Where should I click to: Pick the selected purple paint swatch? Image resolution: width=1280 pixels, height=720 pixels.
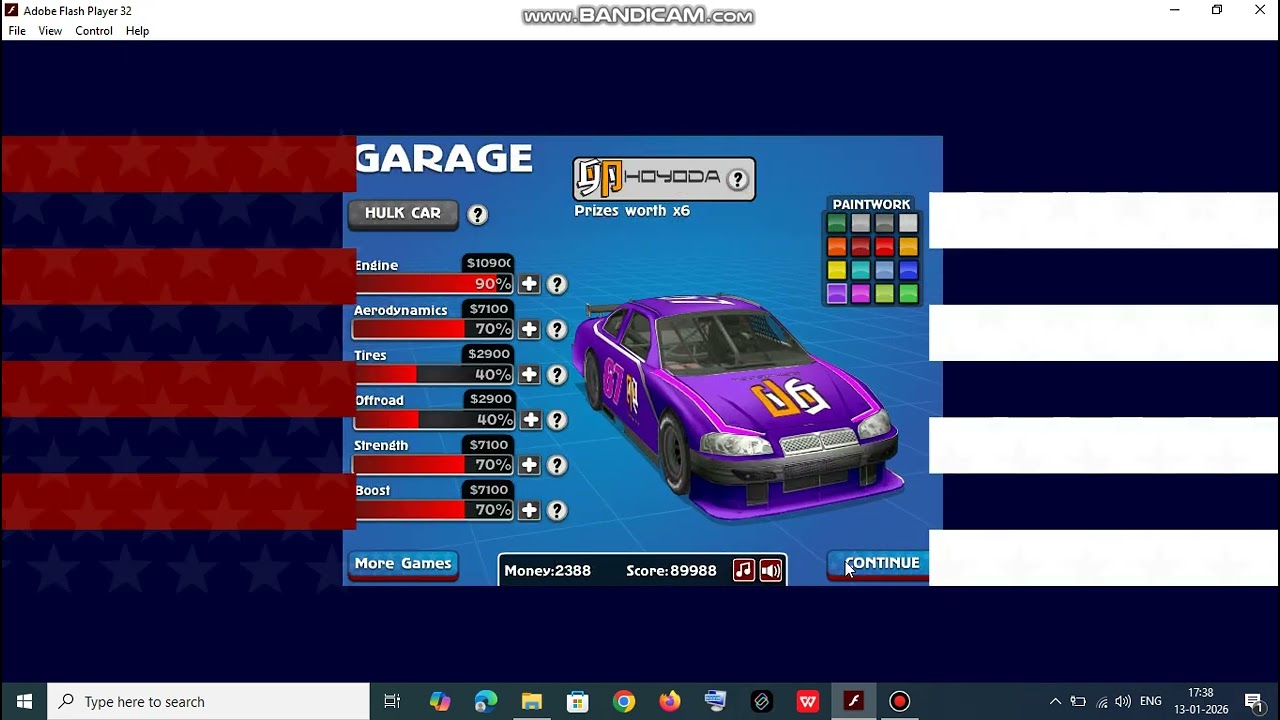coord(837,294)
